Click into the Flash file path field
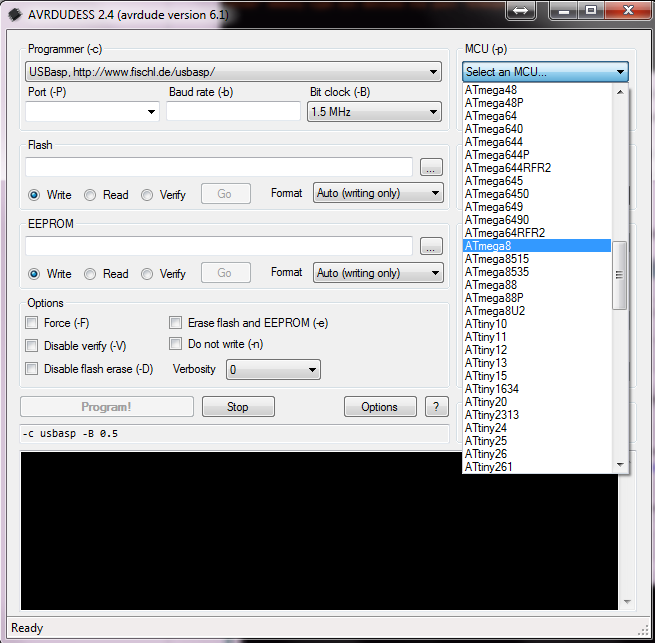Viewport: 655px width, 643px height. 219,167
